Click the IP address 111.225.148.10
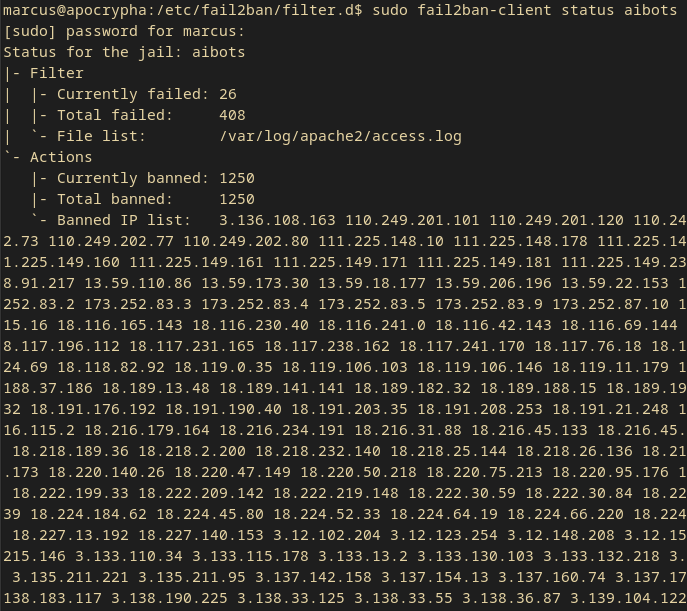This screenshot has height=611, width=687. [381, 241]
